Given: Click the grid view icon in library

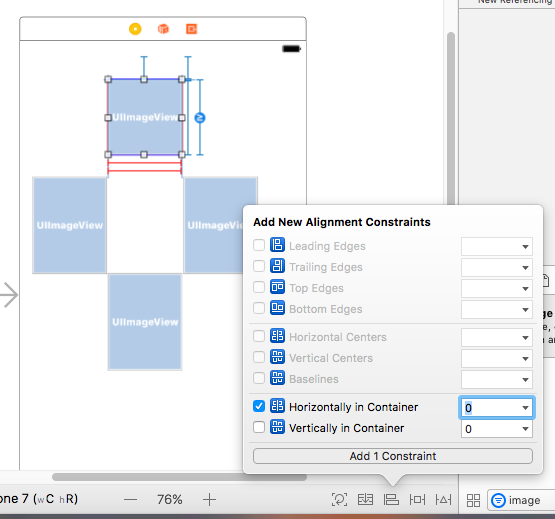Looking at the screenshot, I should 473,500.
